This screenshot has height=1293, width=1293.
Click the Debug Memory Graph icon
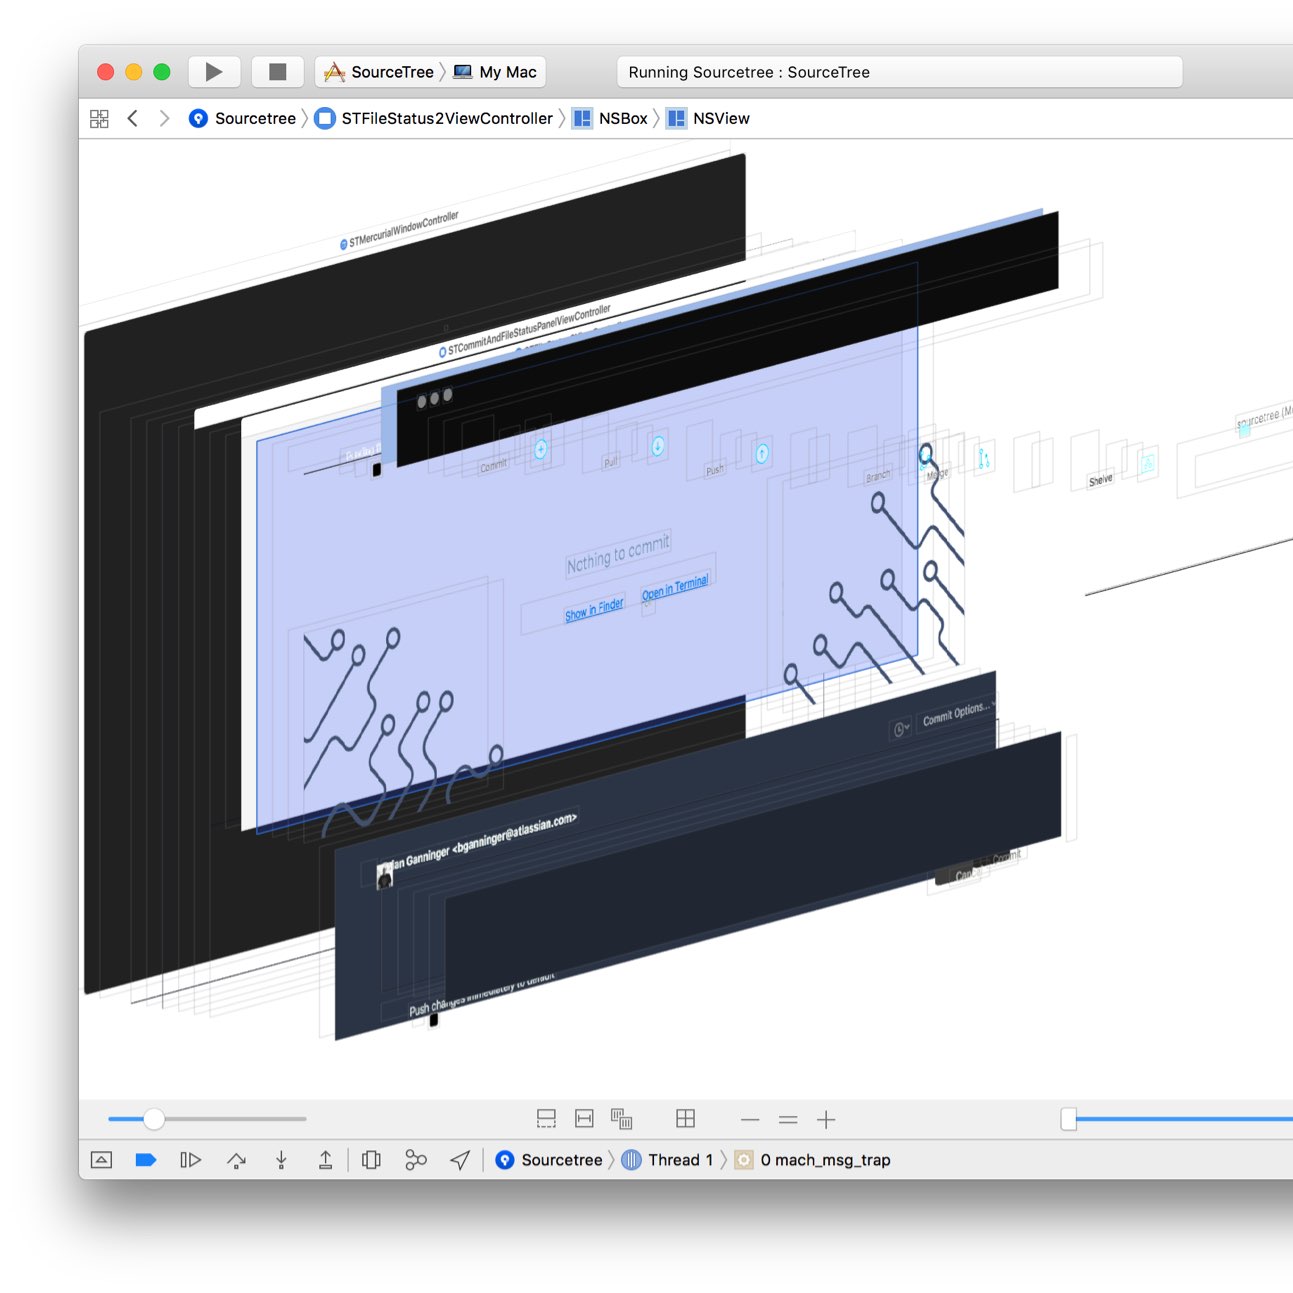416,1160
